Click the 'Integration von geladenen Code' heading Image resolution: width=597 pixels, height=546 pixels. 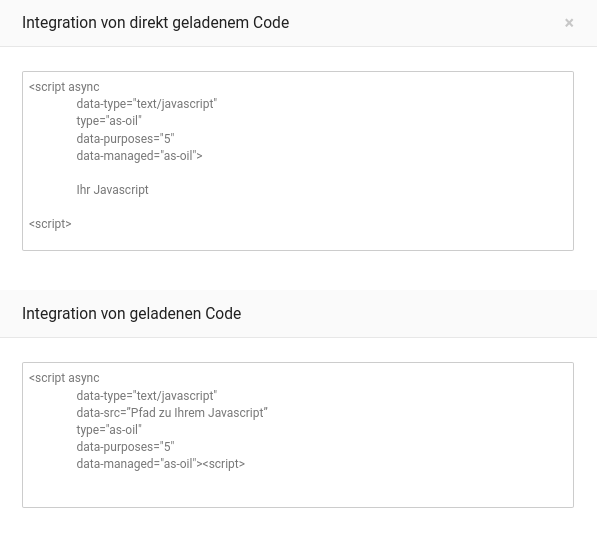point(131,314)
